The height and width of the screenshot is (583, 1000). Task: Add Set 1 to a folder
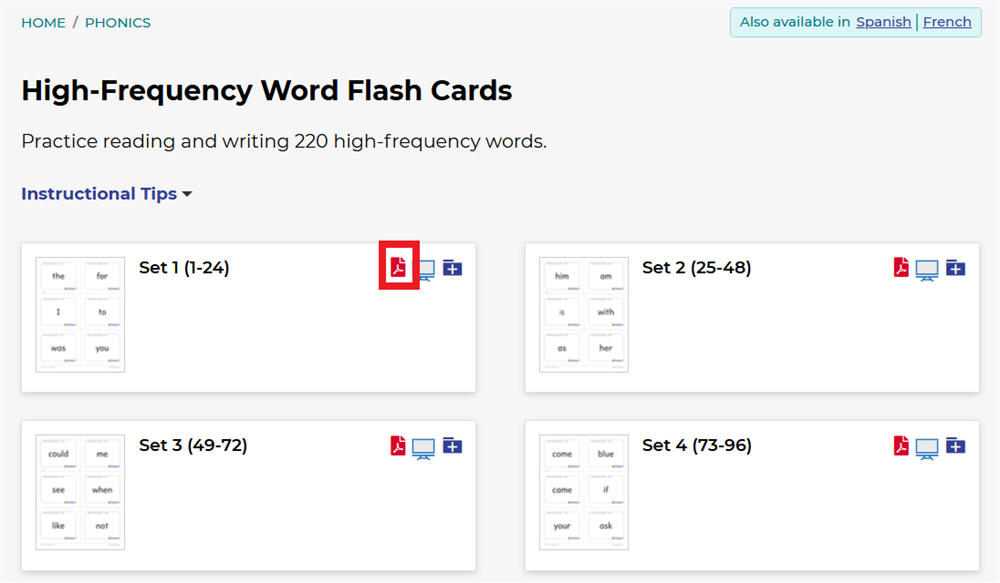(452, 268)
